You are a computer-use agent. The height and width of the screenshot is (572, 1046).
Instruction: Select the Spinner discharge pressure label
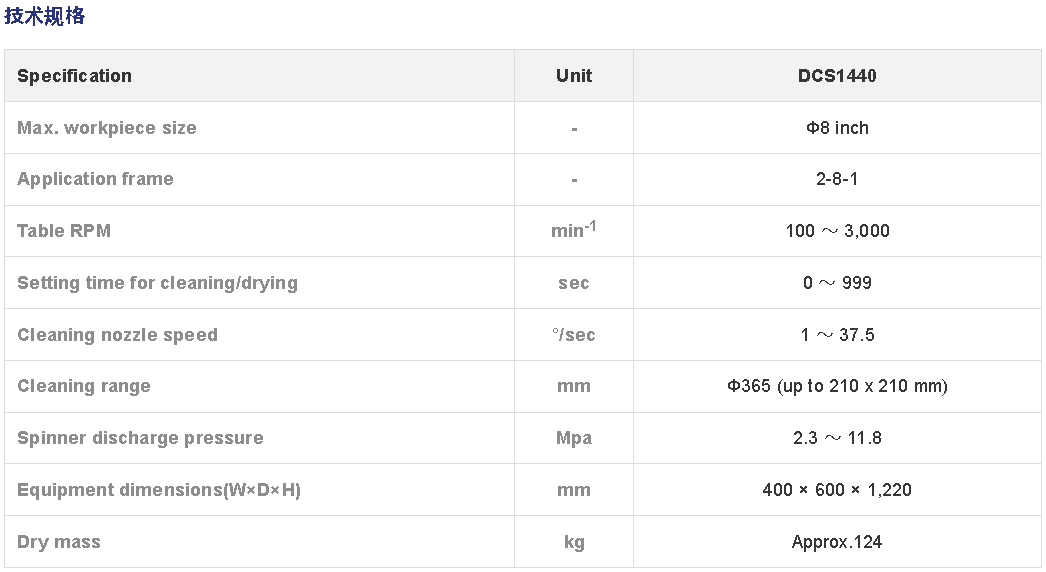(140, 439)
